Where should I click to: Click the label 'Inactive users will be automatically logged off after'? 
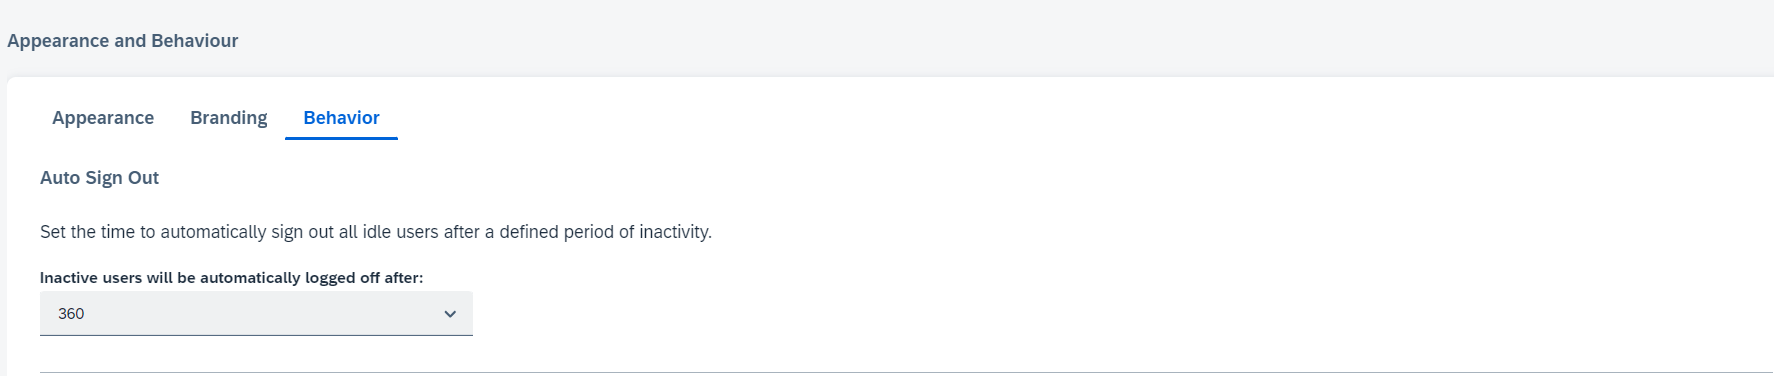[x=231, y=278]
